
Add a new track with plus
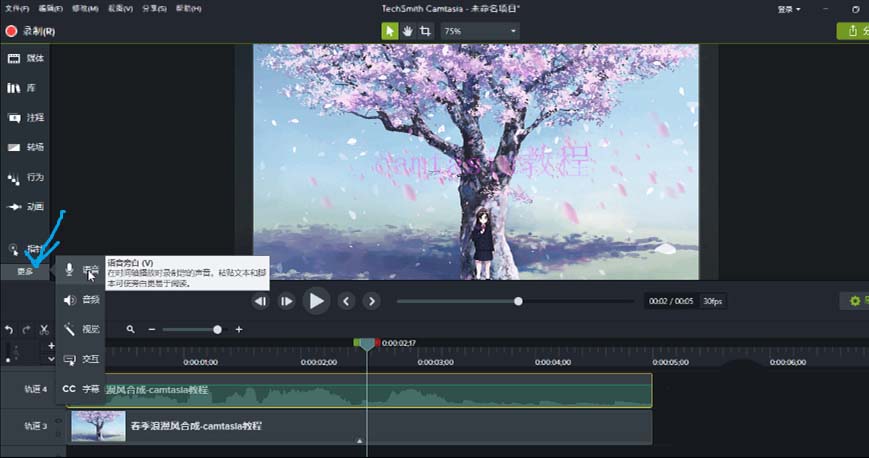(51, 345)
